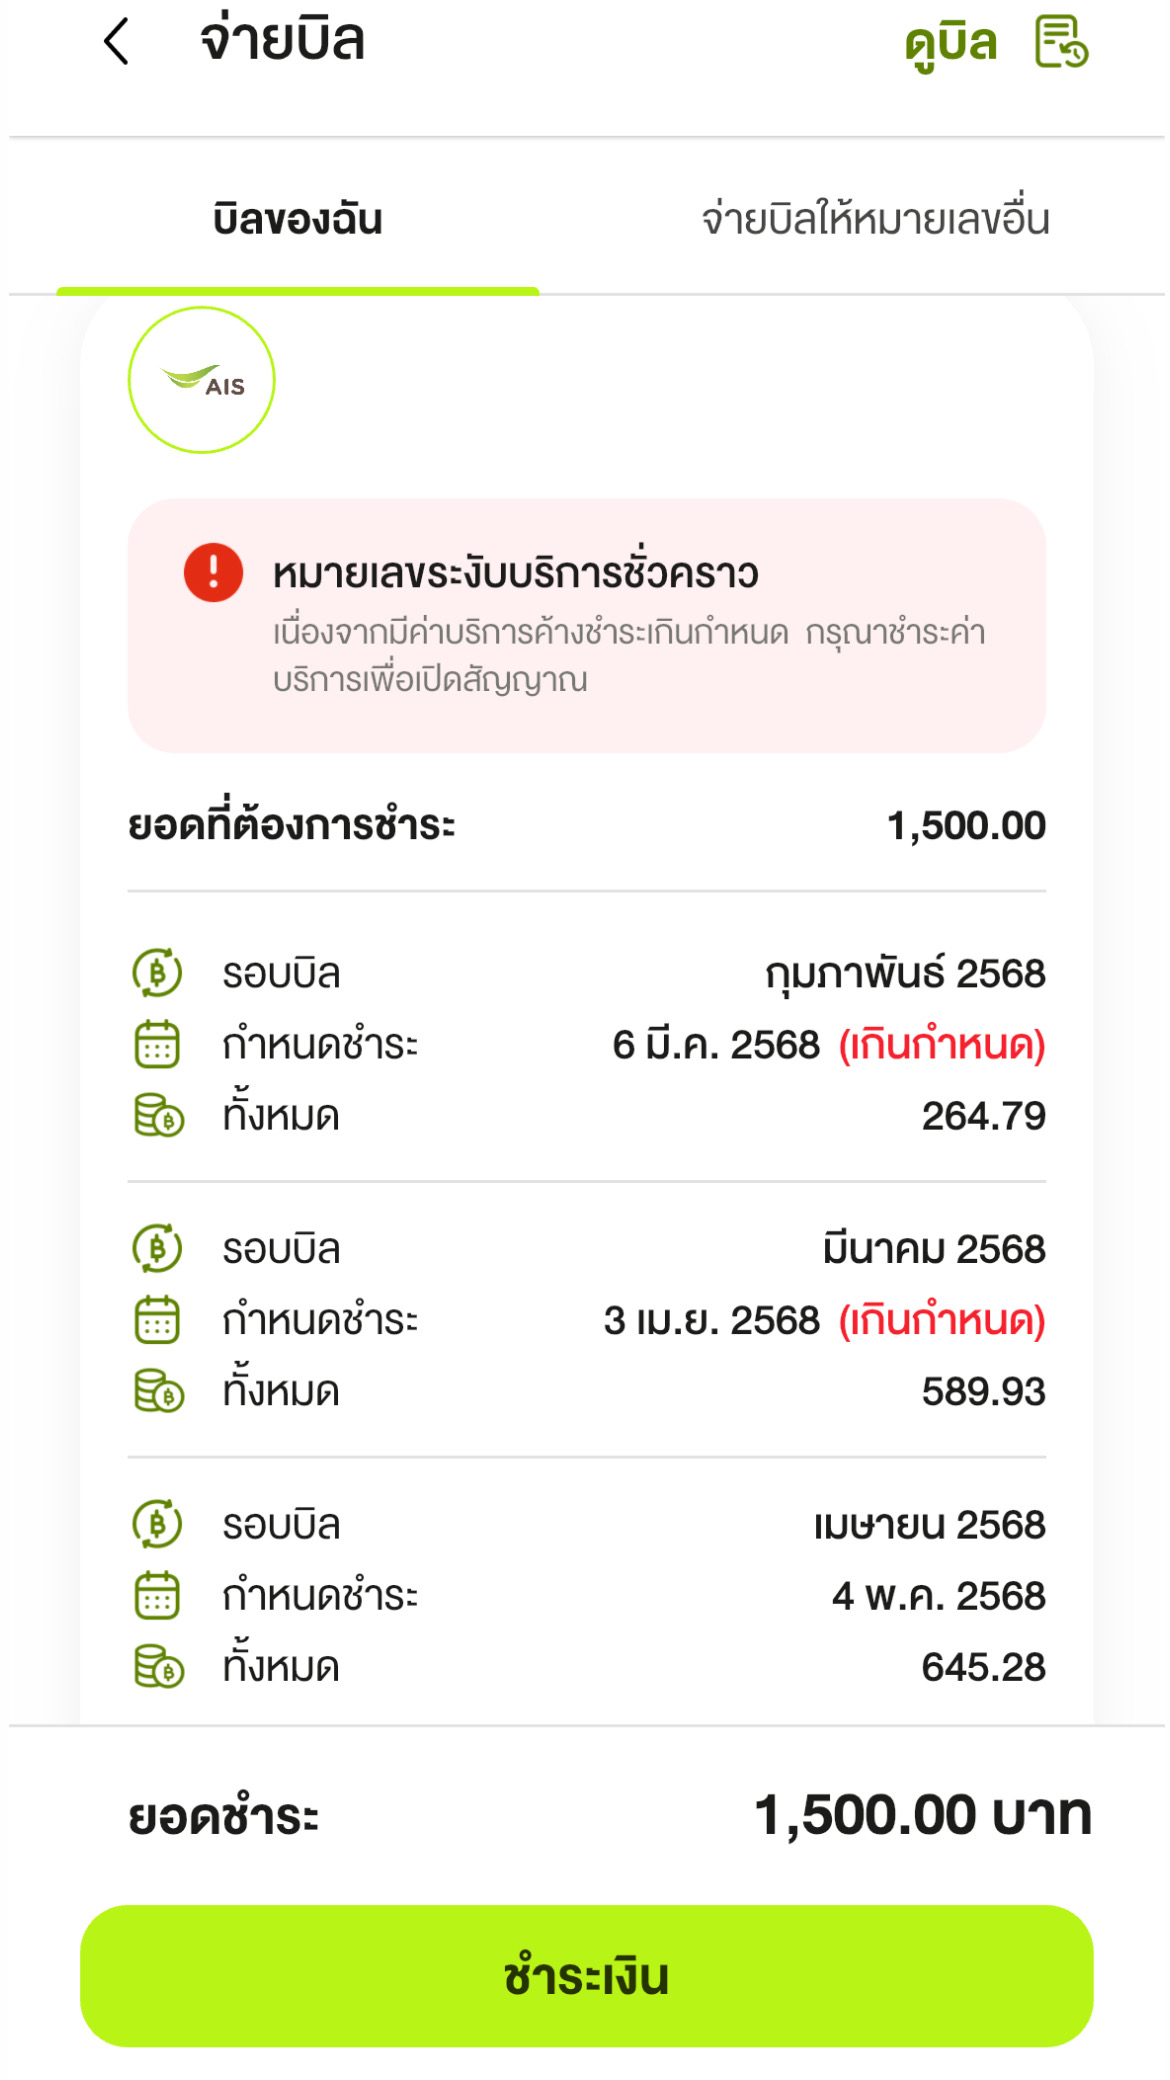This screenshot has width=1170, height=2080.
Task: Click the coins icon beside 264.79
Action: (x=159, y=1115)
